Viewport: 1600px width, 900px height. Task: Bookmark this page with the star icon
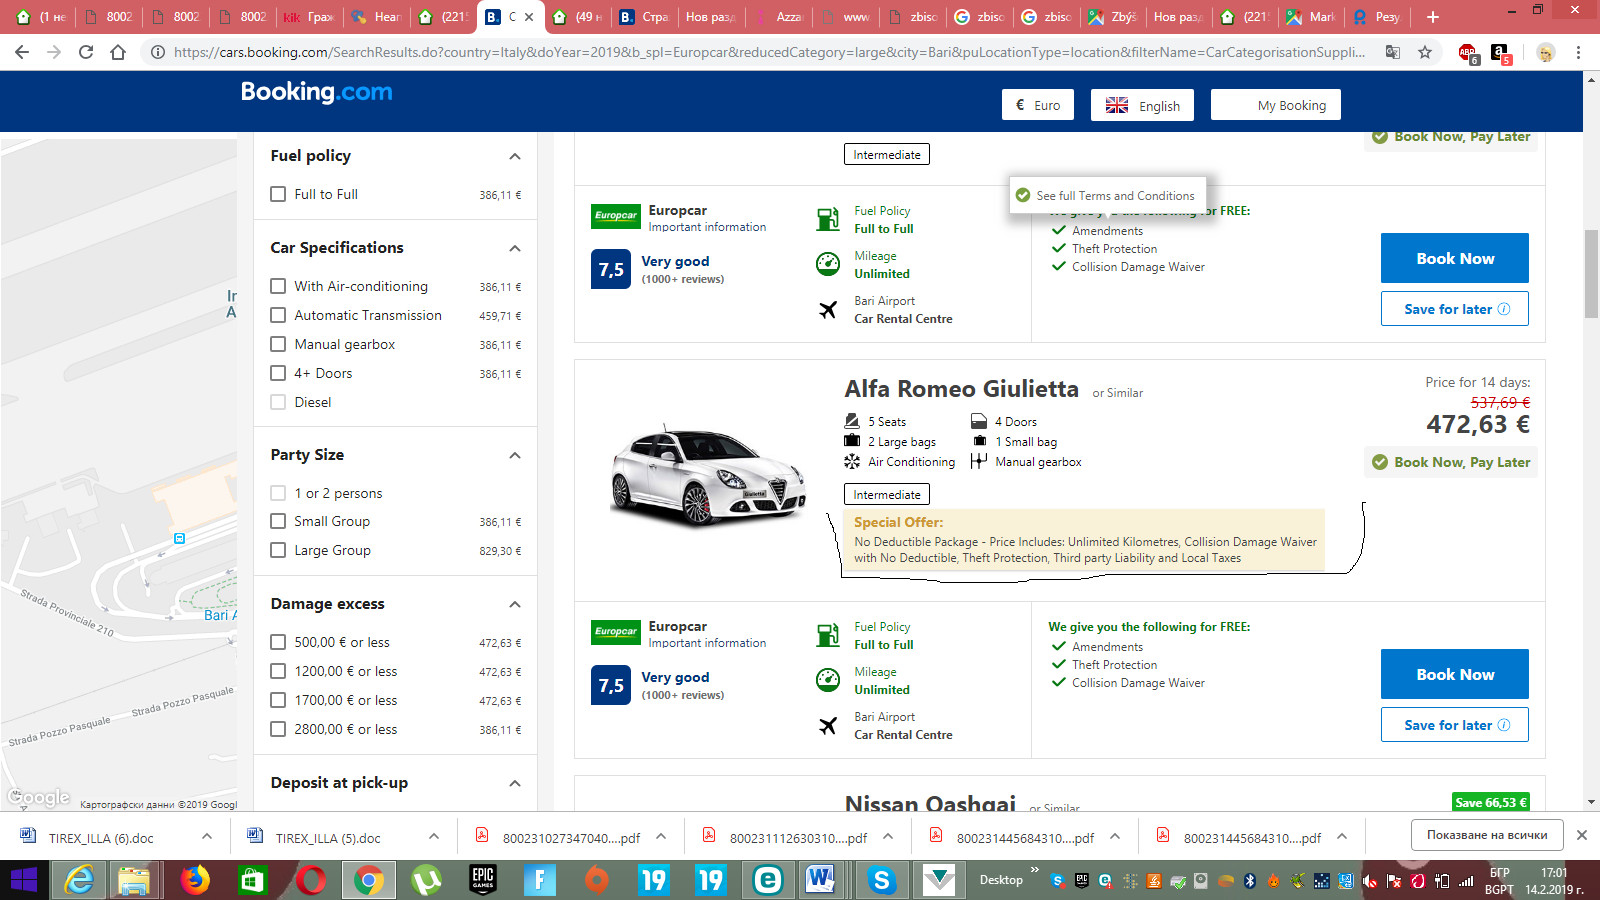point(1425,52)
